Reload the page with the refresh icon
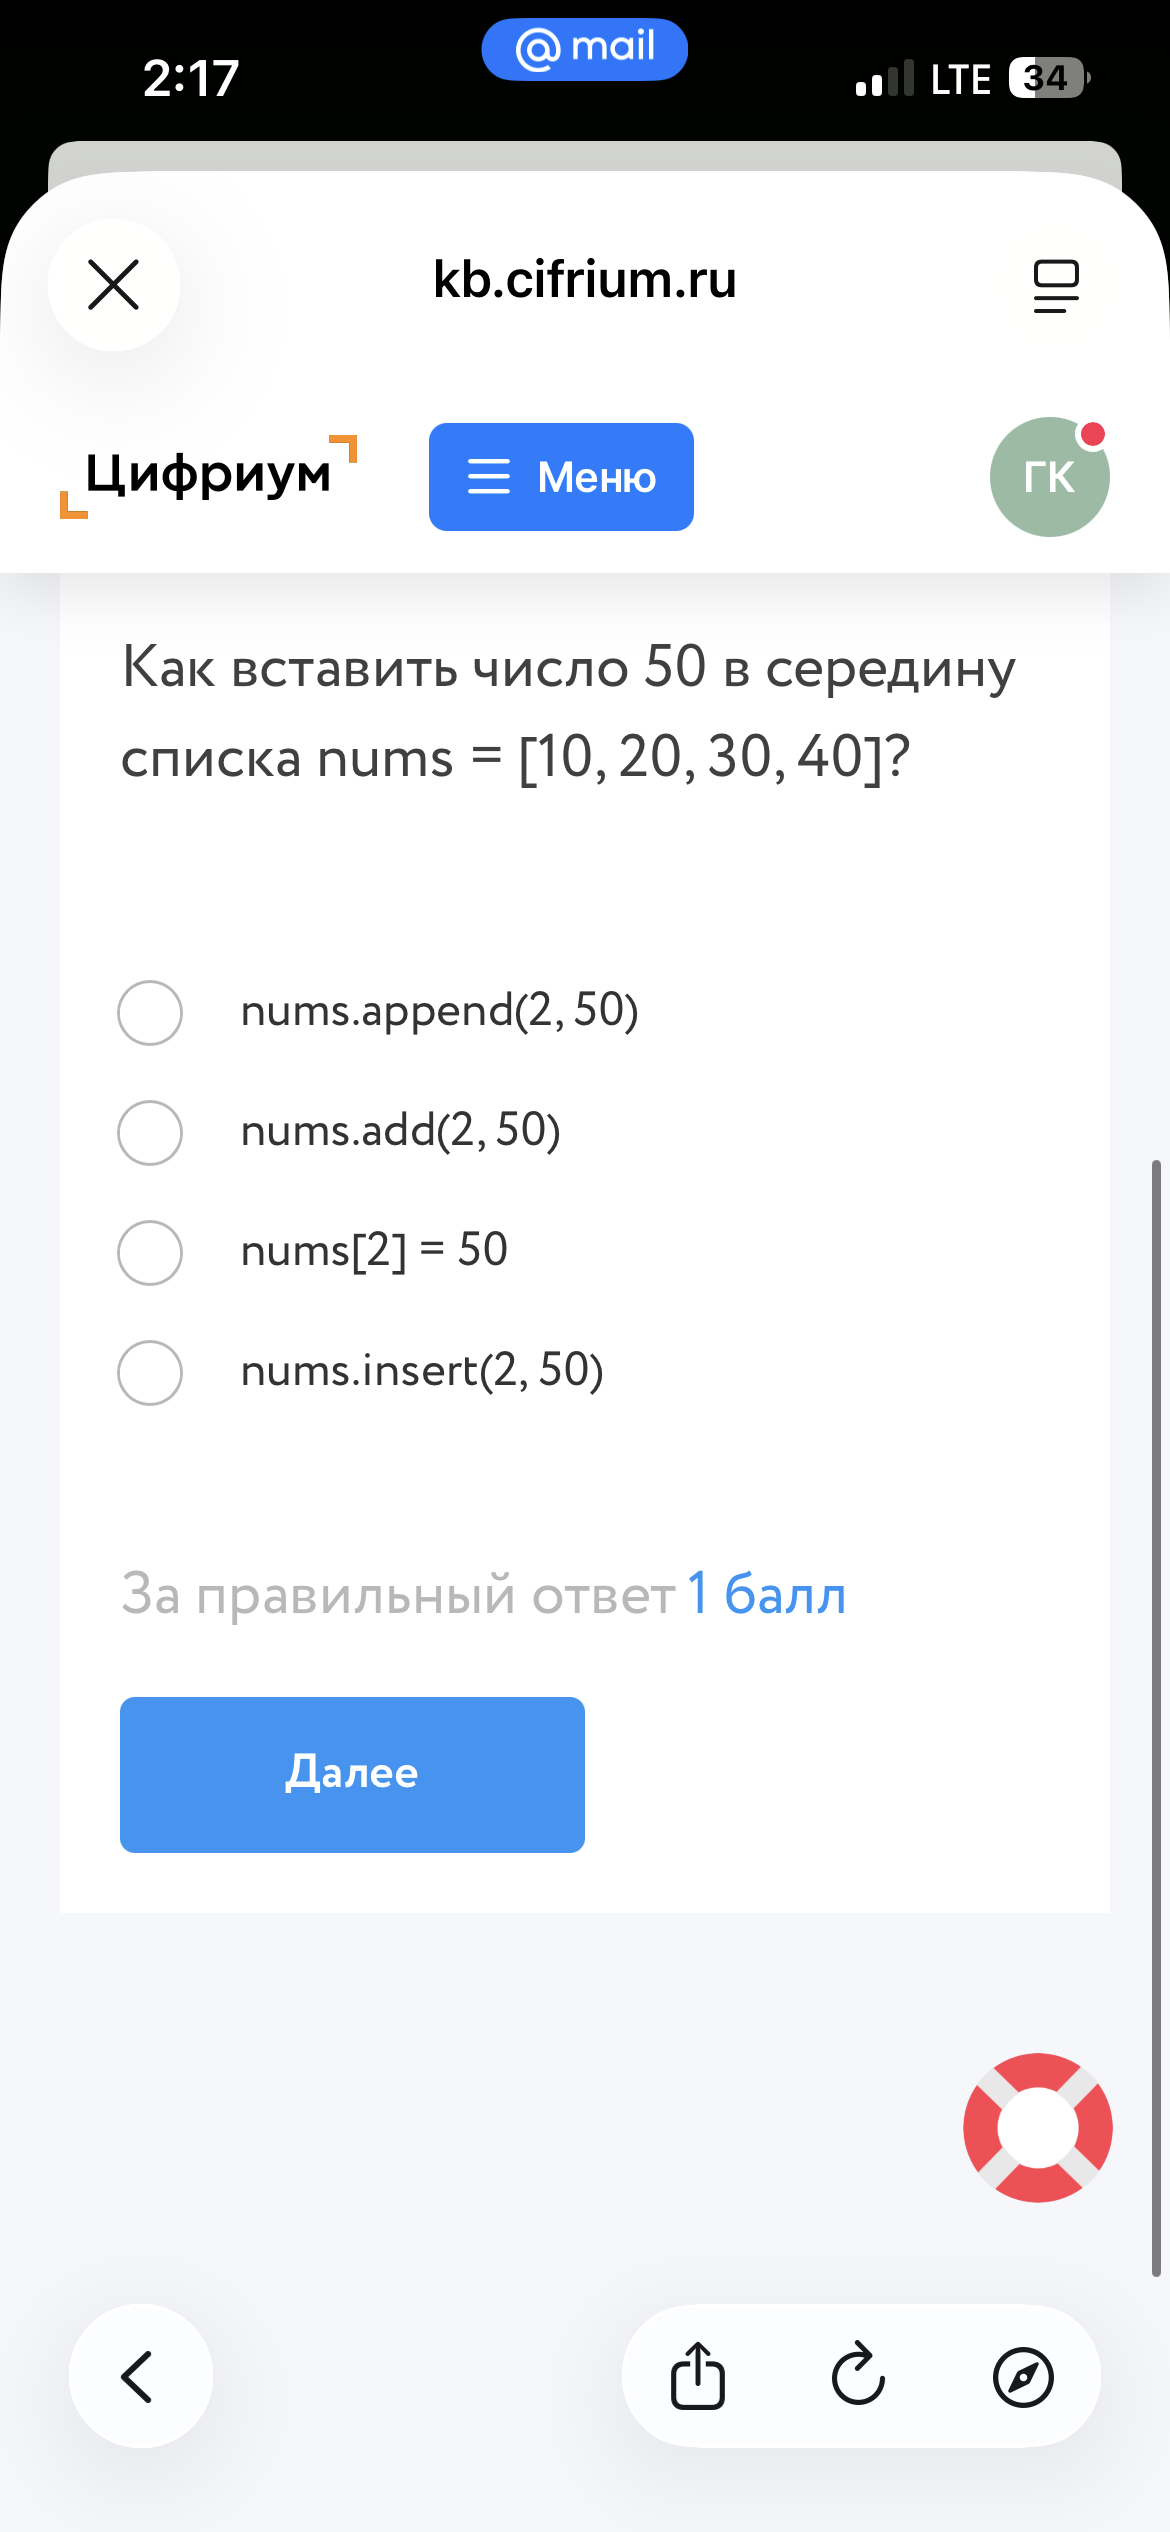 (x=859, y=2376)
